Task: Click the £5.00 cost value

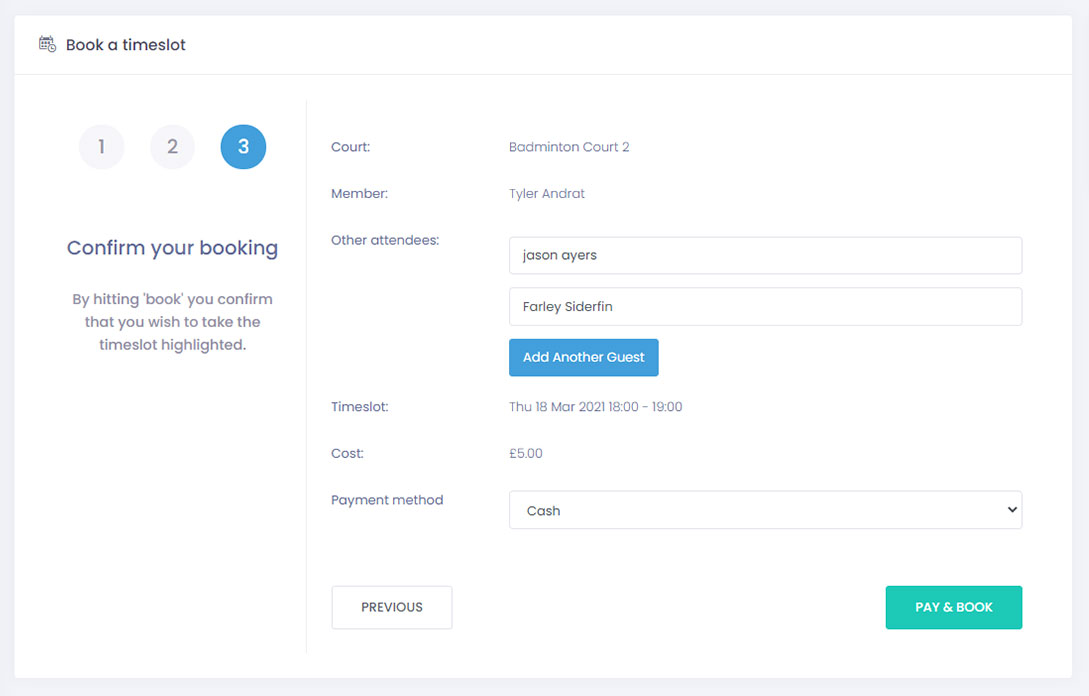Action: click(x=526, y=453)
